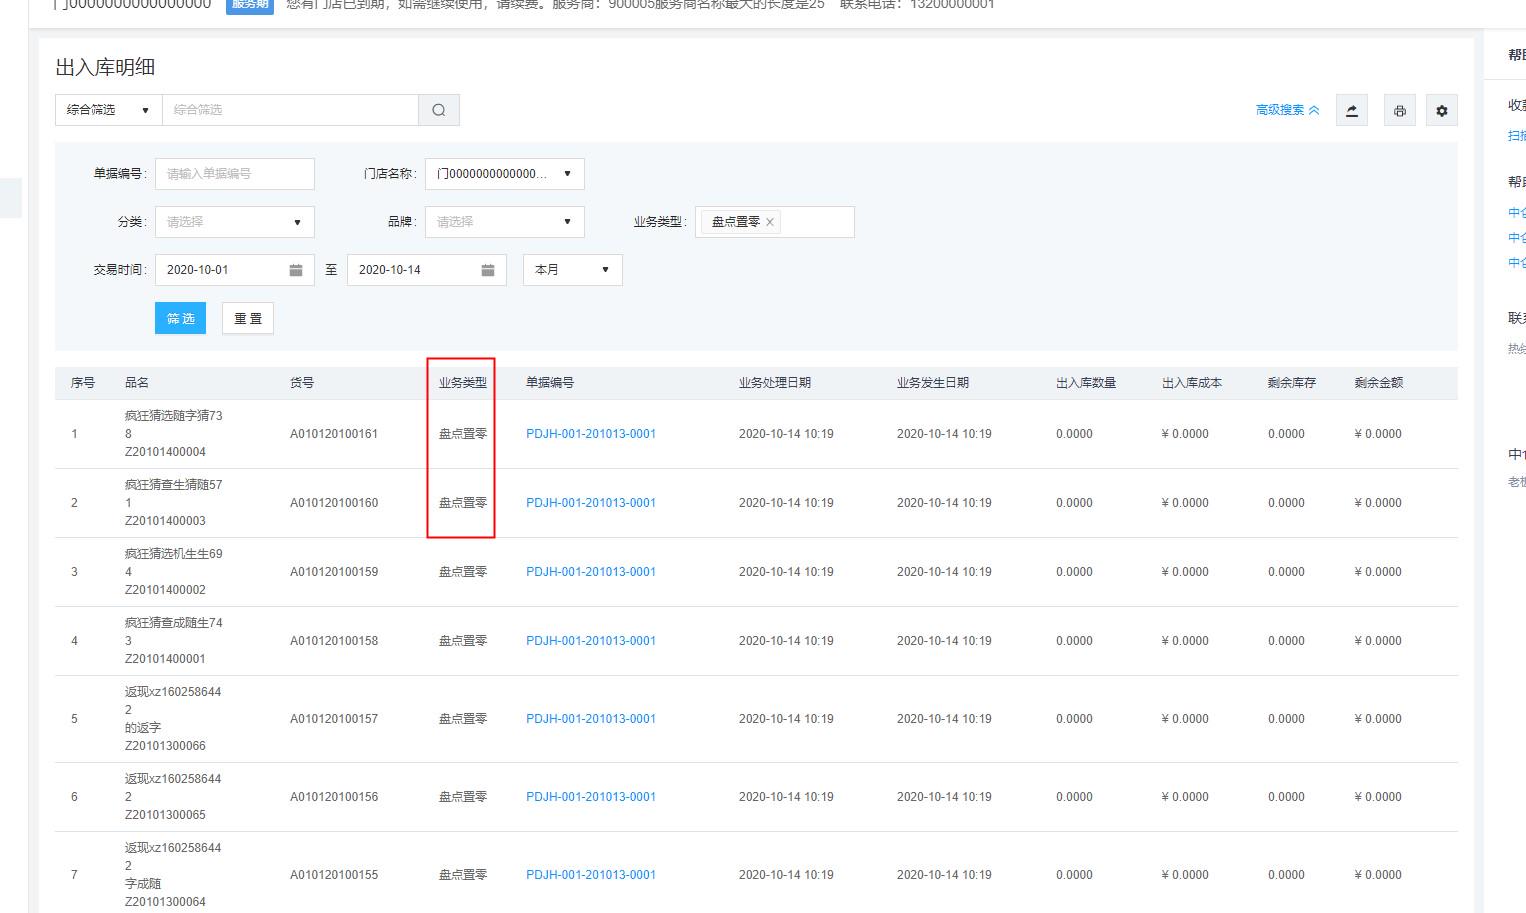Image resolution: width=1526 pixels, height=913 pixels.
Task: Open the 综合筛选 dropdown
Action: [x=108, y=110]
